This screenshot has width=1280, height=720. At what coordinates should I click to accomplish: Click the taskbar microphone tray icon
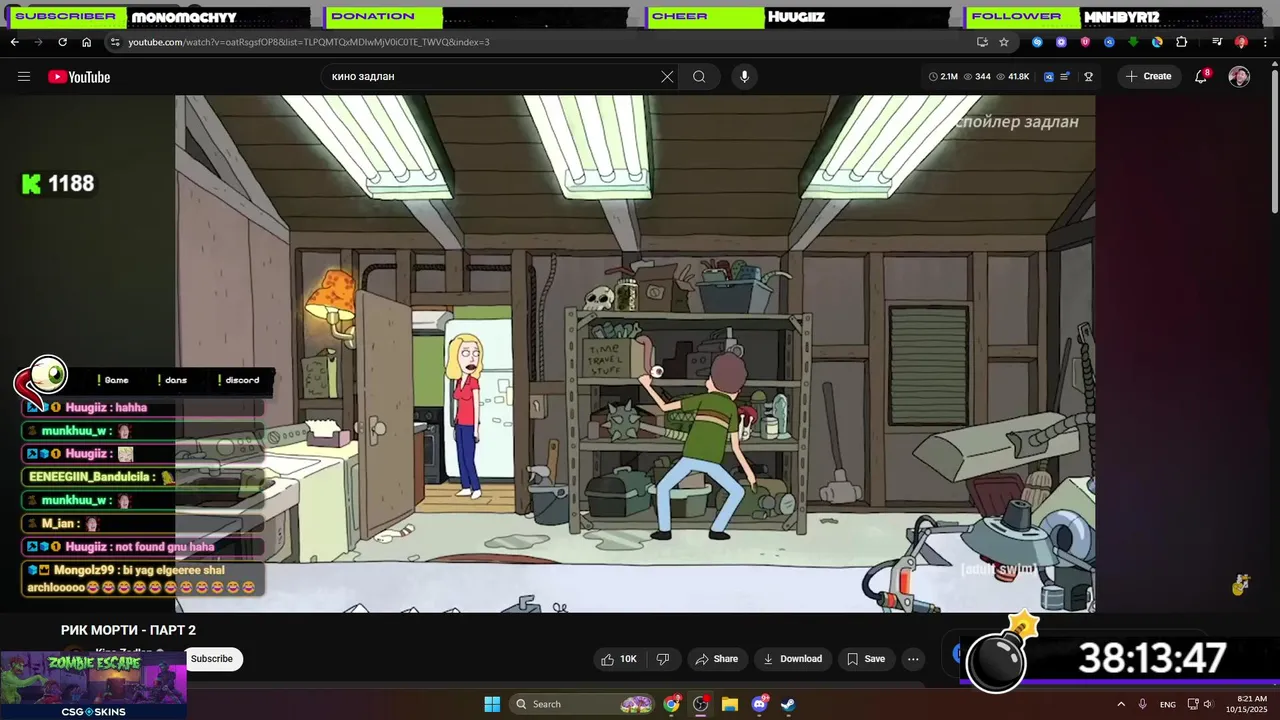(1143, 704)
